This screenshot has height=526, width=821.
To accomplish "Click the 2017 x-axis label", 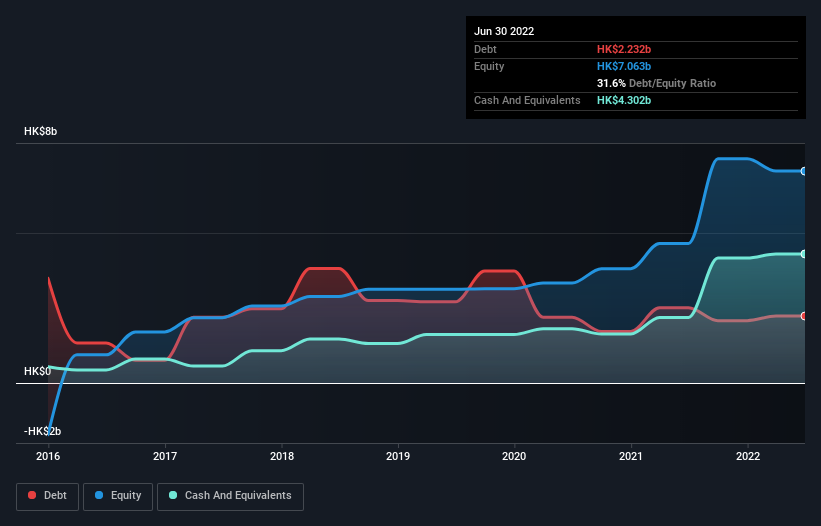I will click(165, 456).
